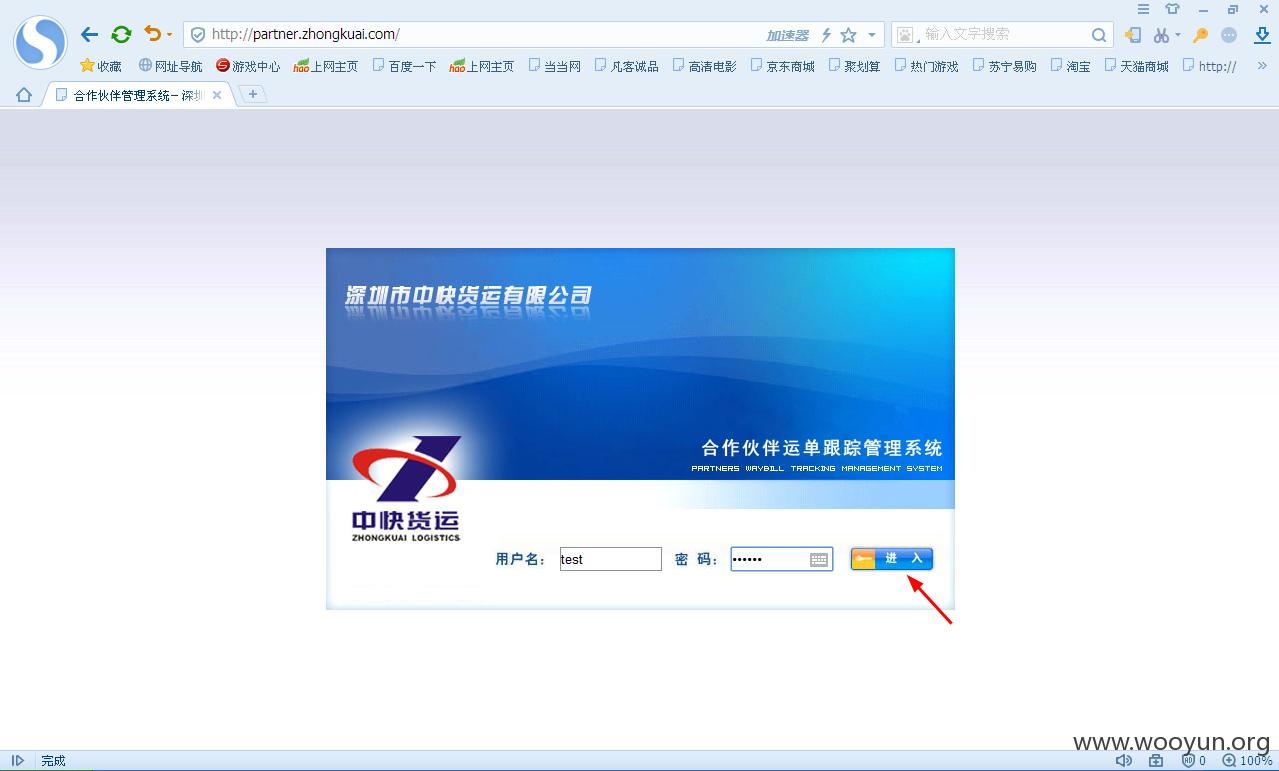The height and width of the screenshot is (771, 1279).
Task: Toggle the lightning speed mode icon
Action: [826, 35]
